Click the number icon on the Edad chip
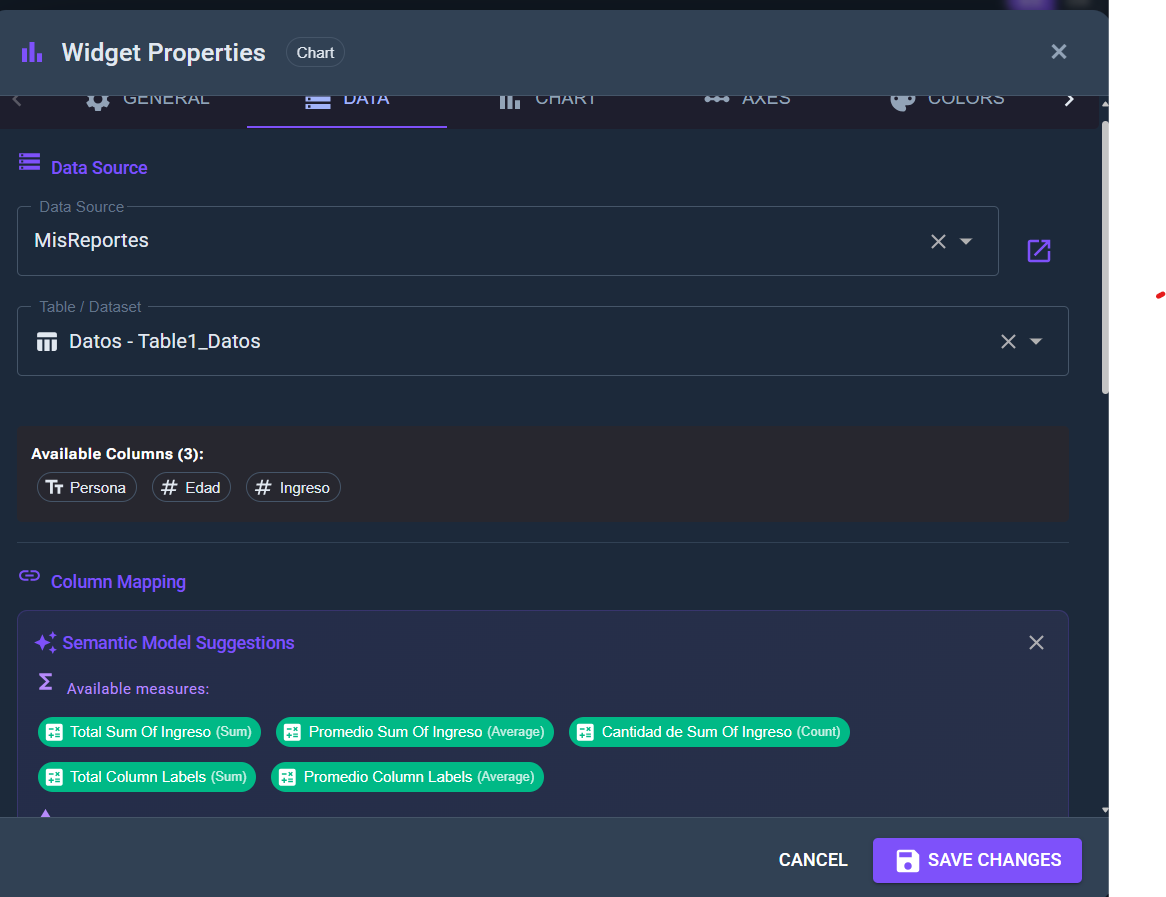 click(169, 487)
